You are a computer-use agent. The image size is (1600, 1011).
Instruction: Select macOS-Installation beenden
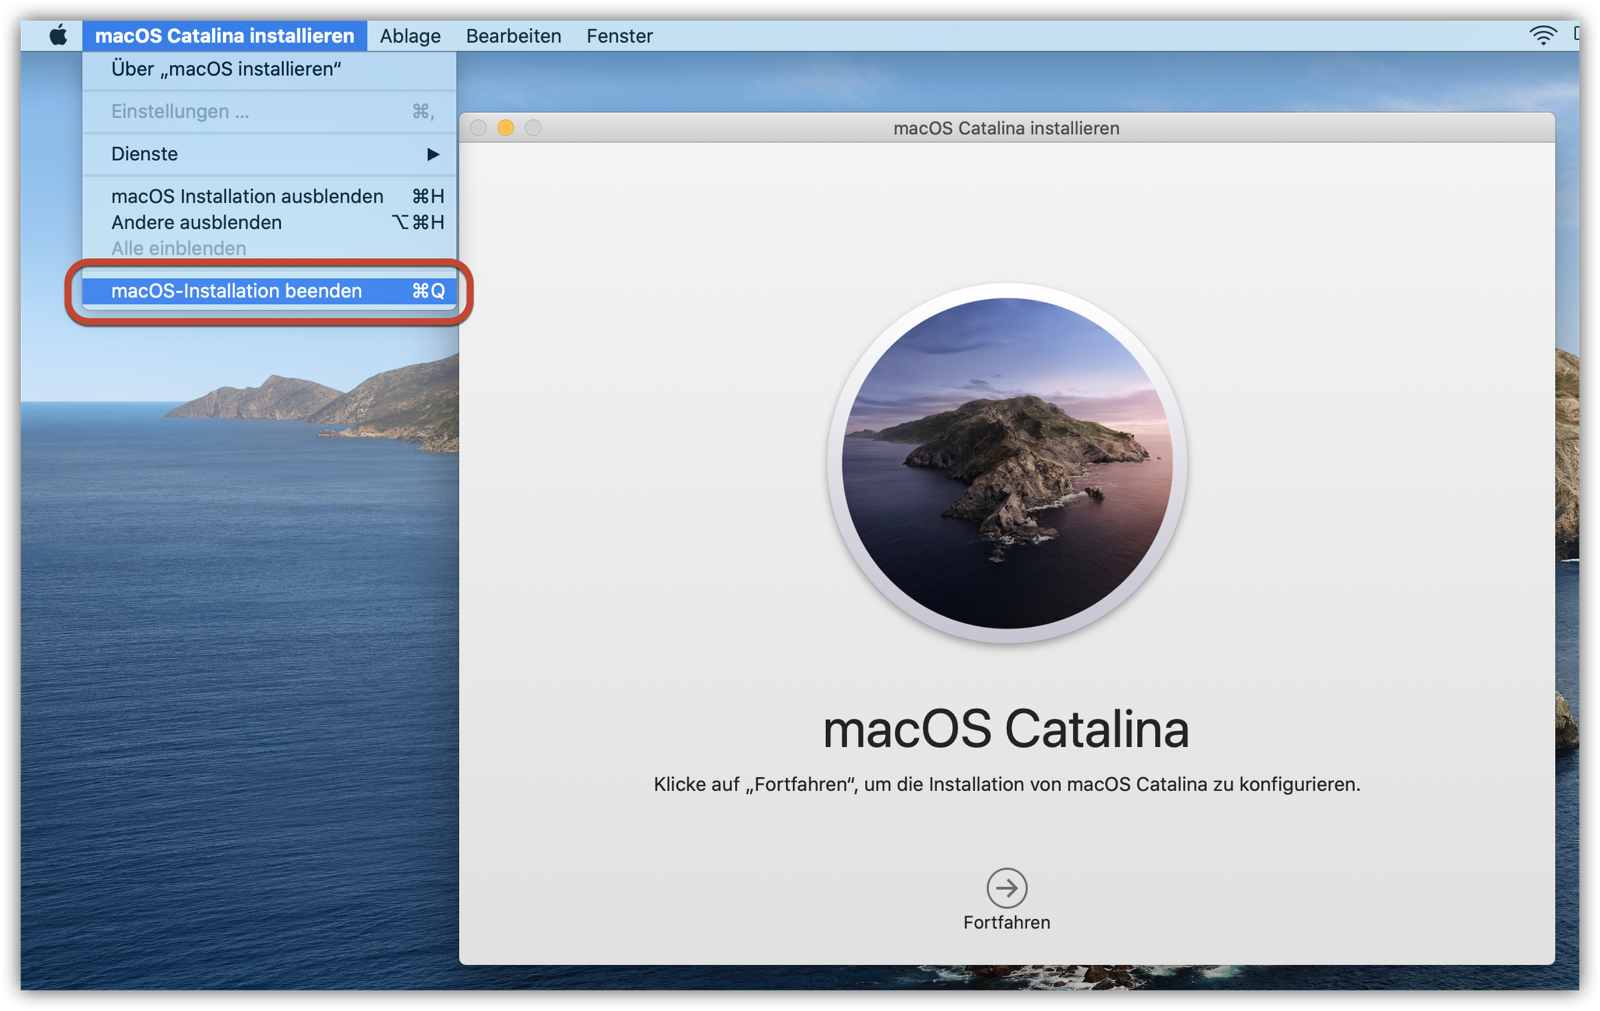point(269,291)
